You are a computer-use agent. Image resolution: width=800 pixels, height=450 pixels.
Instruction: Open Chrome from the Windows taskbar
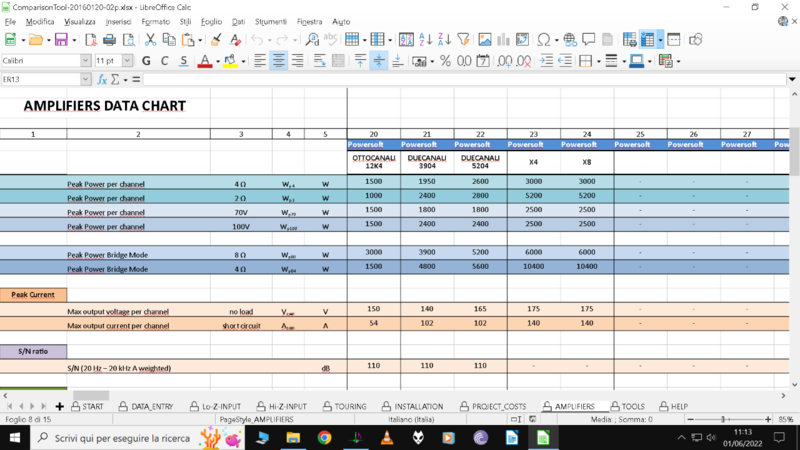[x=324, y=438]
